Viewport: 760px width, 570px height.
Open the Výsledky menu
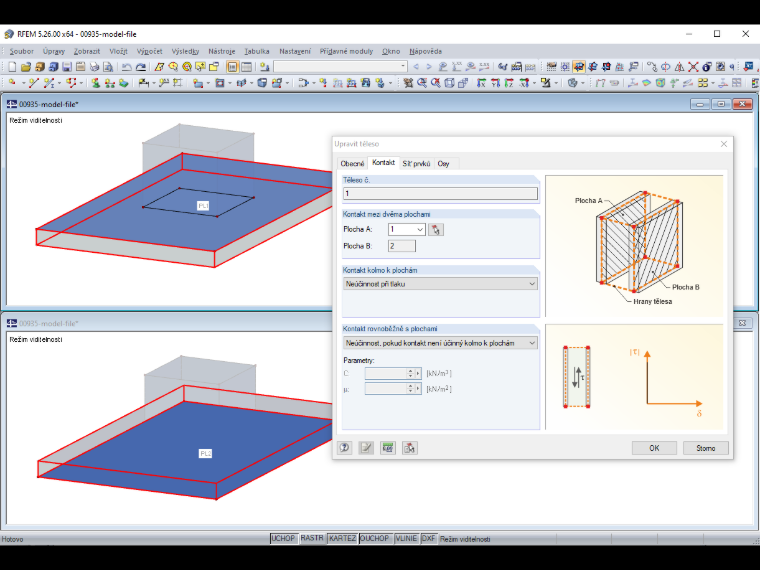click(x=185, y=51)
